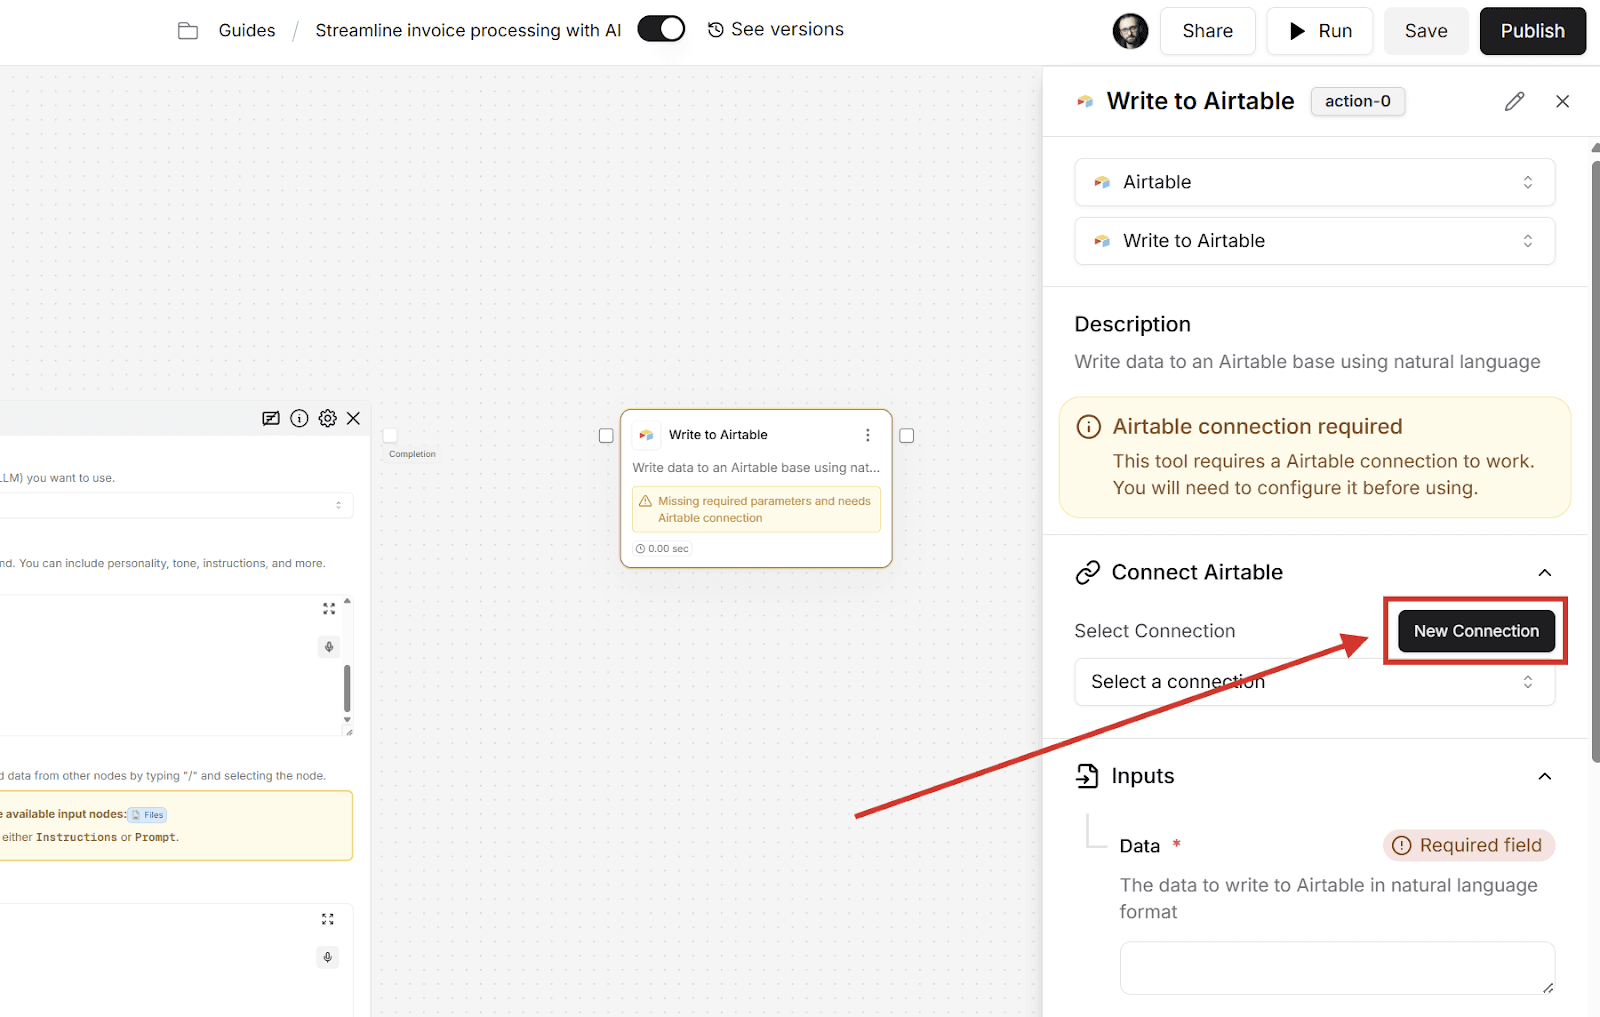
Task: Expand the upper text editor to fullscreen
Action: (329, 609)
